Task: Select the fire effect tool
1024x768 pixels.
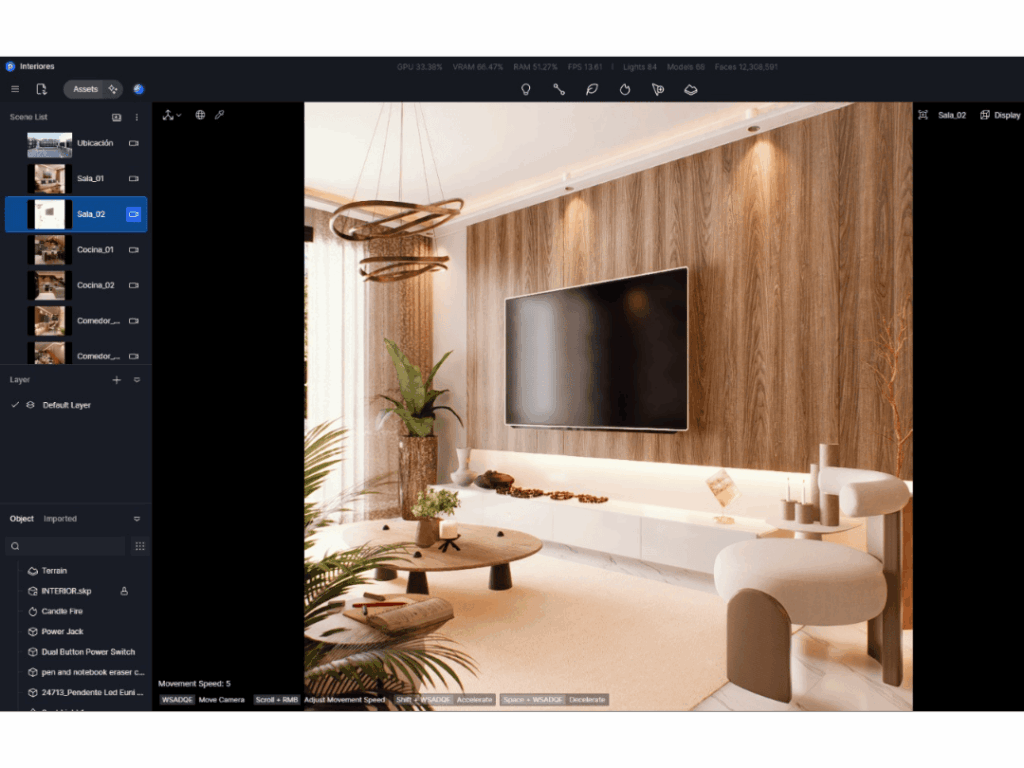Action: coord(625,89)
